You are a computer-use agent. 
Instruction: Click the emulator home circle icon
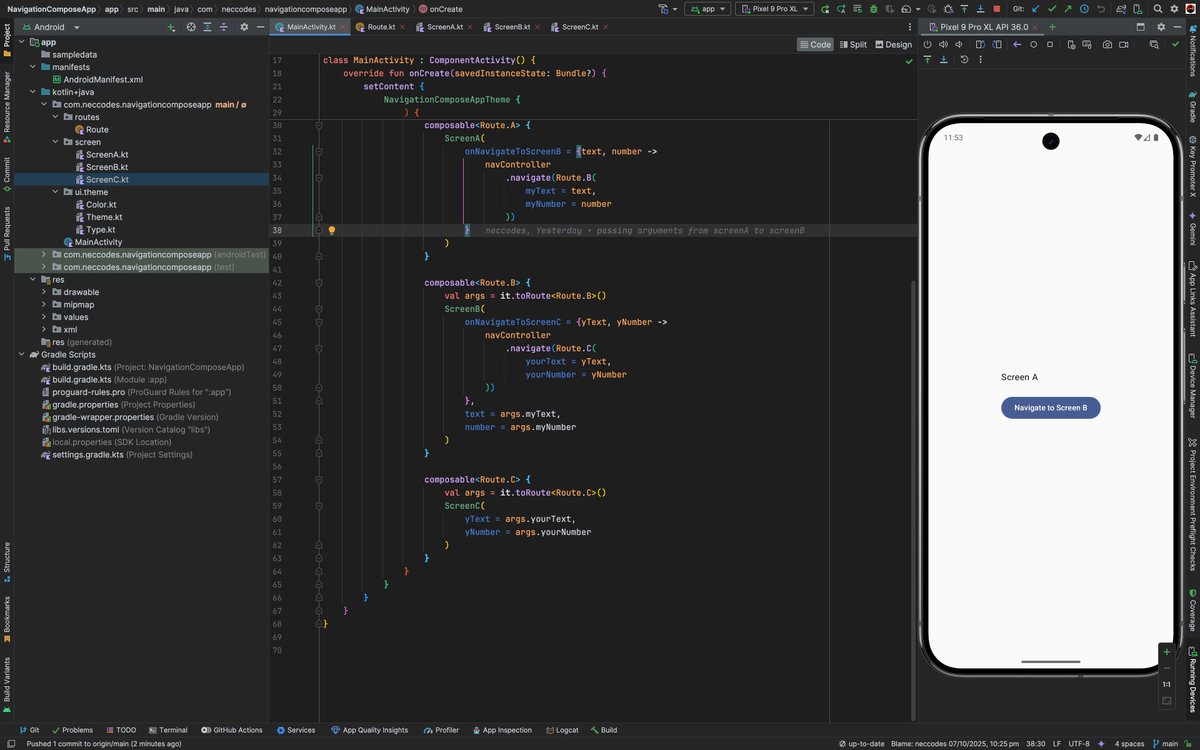tap(1033, 44)
